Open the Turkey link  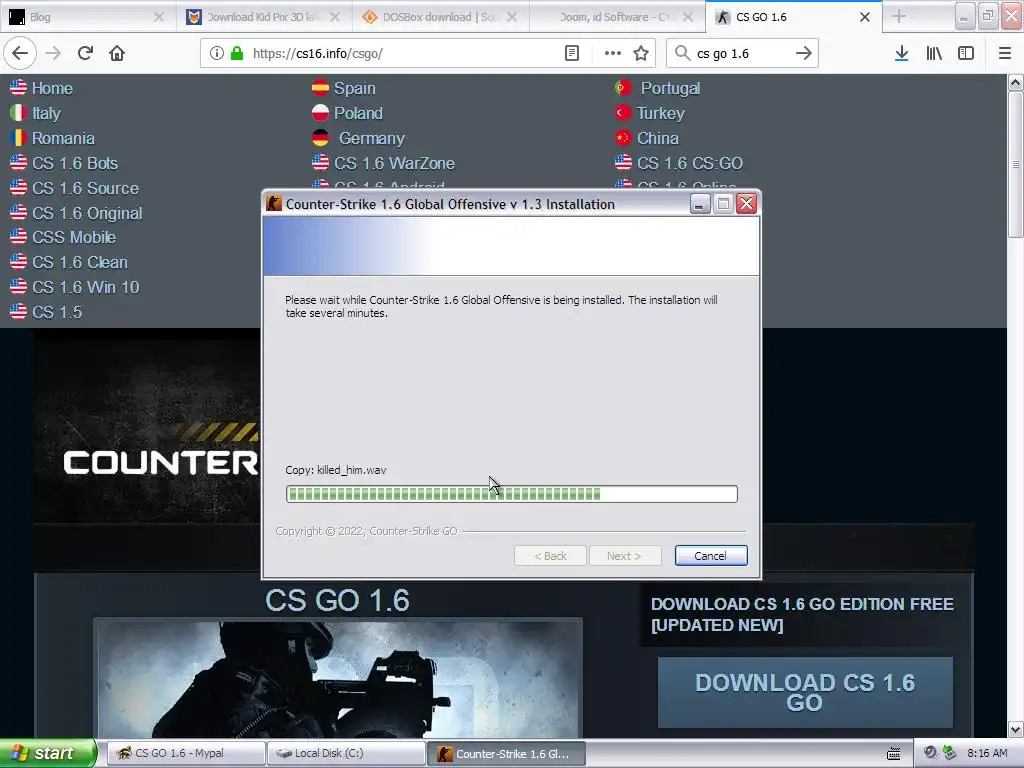660,113
